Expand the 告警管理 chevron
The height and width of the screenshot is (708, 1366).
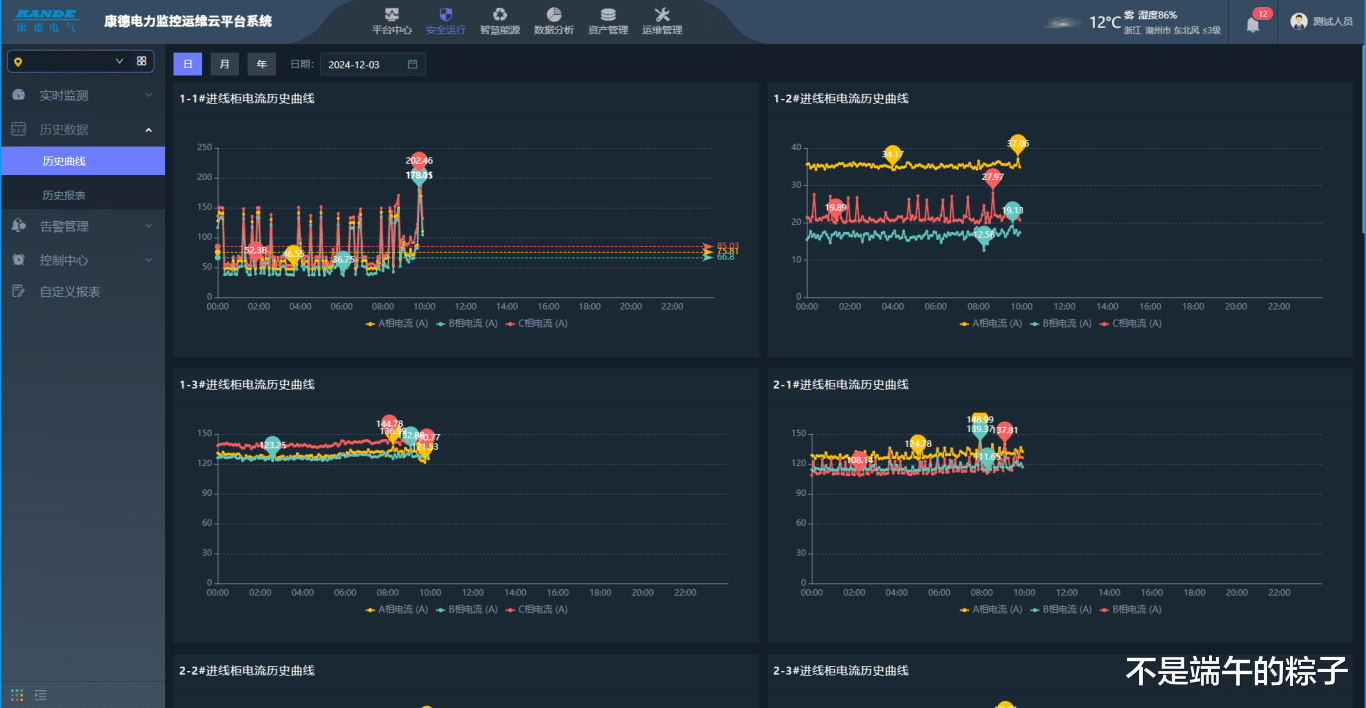tap(148, 226)
